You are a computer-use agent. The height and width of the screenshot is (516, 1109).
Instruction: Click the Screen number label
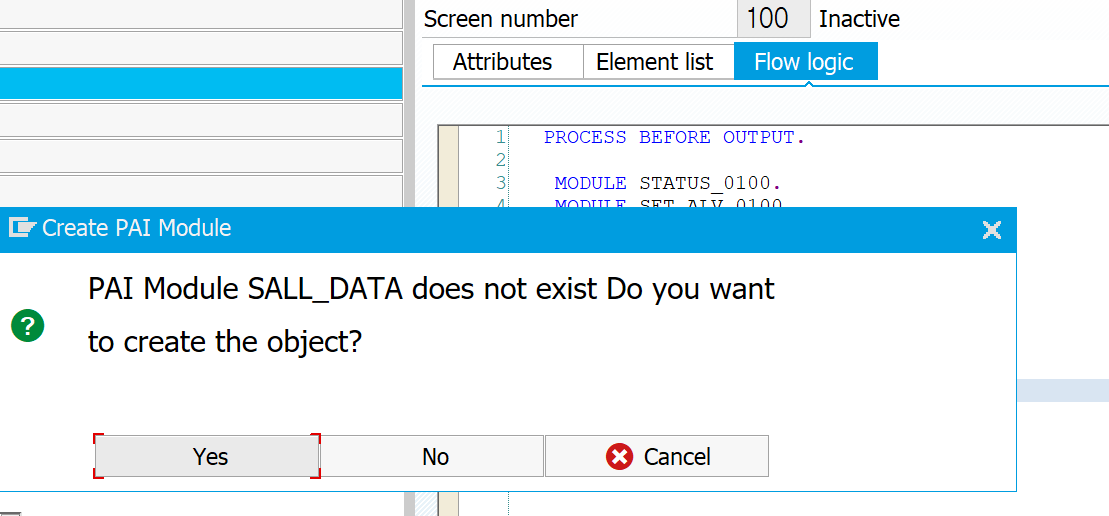point(501,19)
